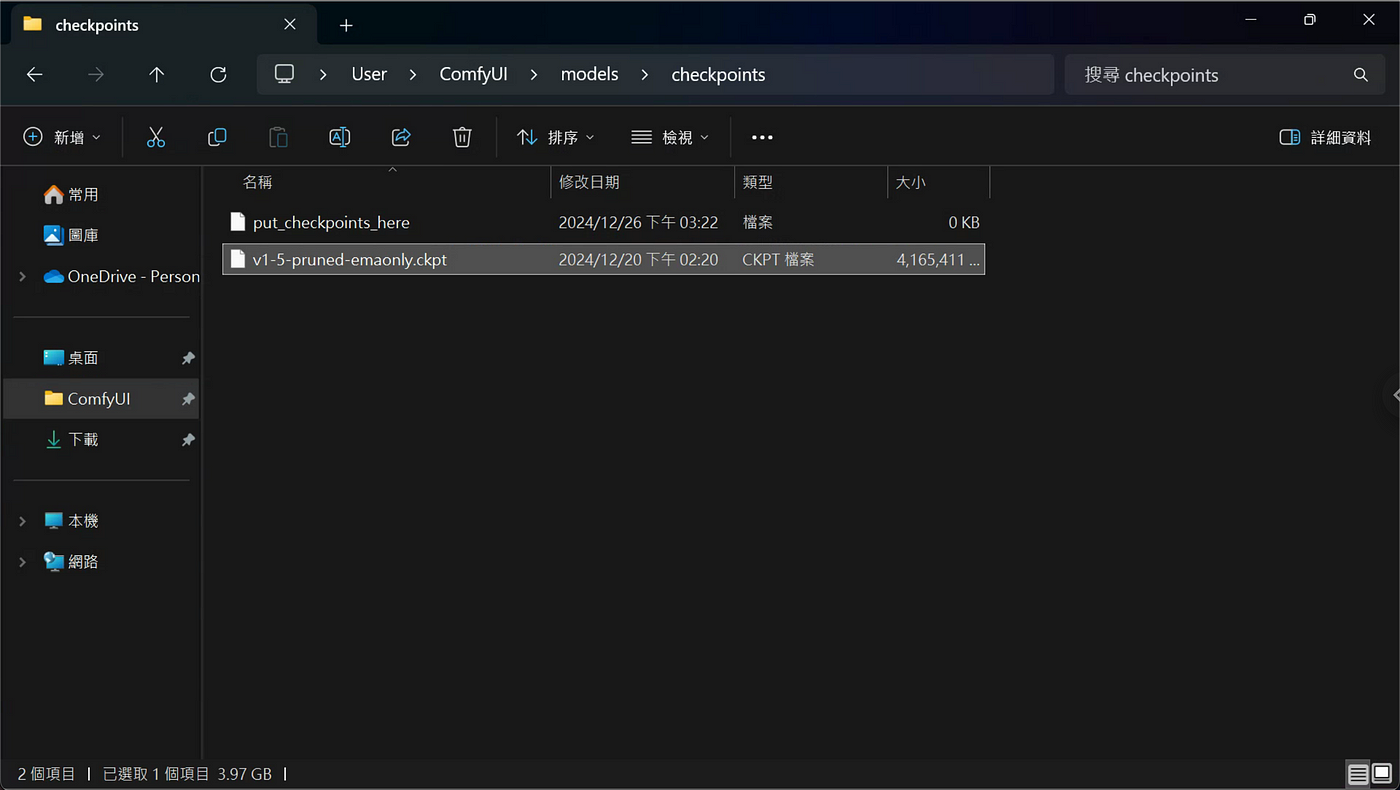Go forward with the right arrow
Screen dimensions: 1400x790
[x=96, y=75]
